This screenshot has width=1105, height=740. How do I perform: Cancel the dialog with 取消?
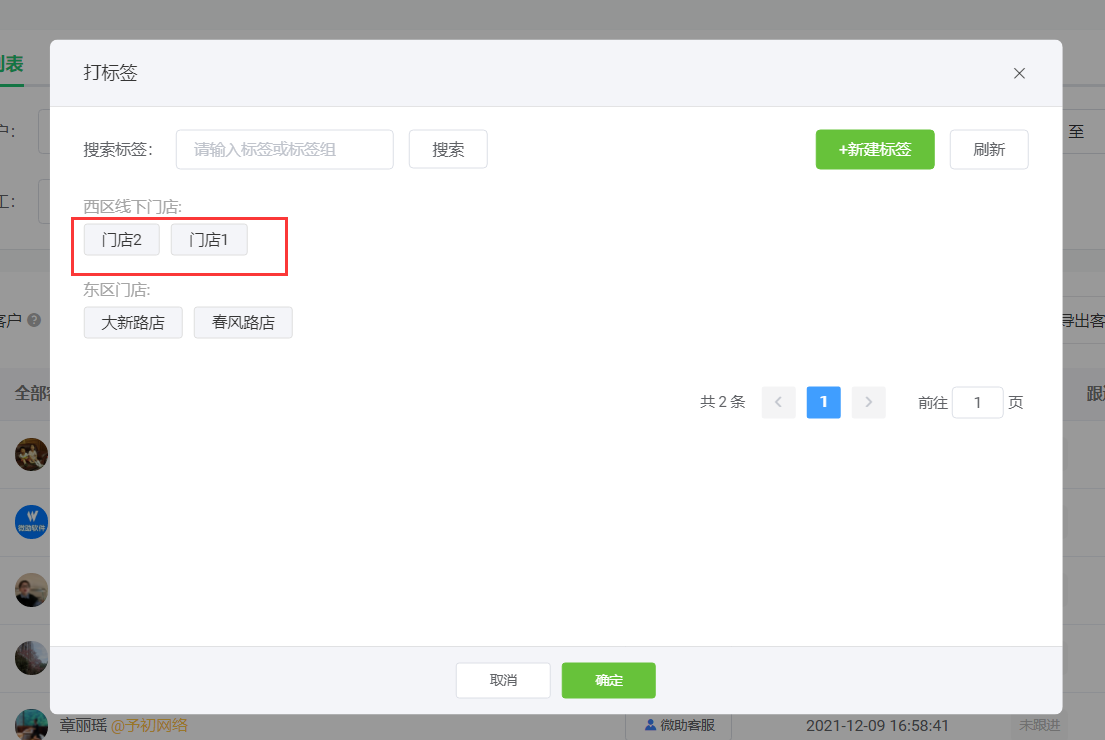point(503,680)
